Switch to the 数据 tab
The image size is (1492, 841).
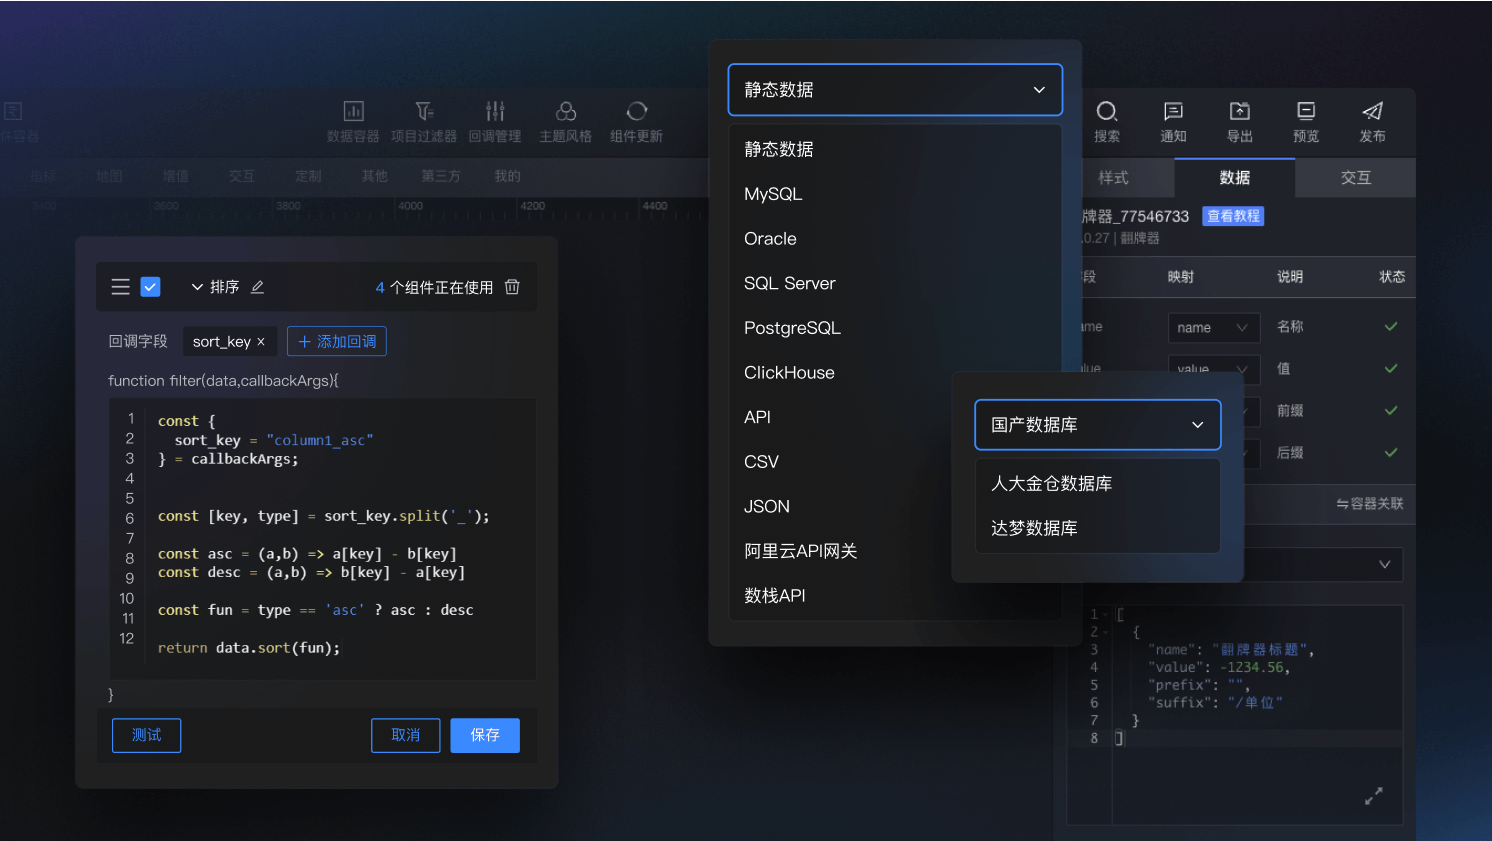click(1235, 178)
